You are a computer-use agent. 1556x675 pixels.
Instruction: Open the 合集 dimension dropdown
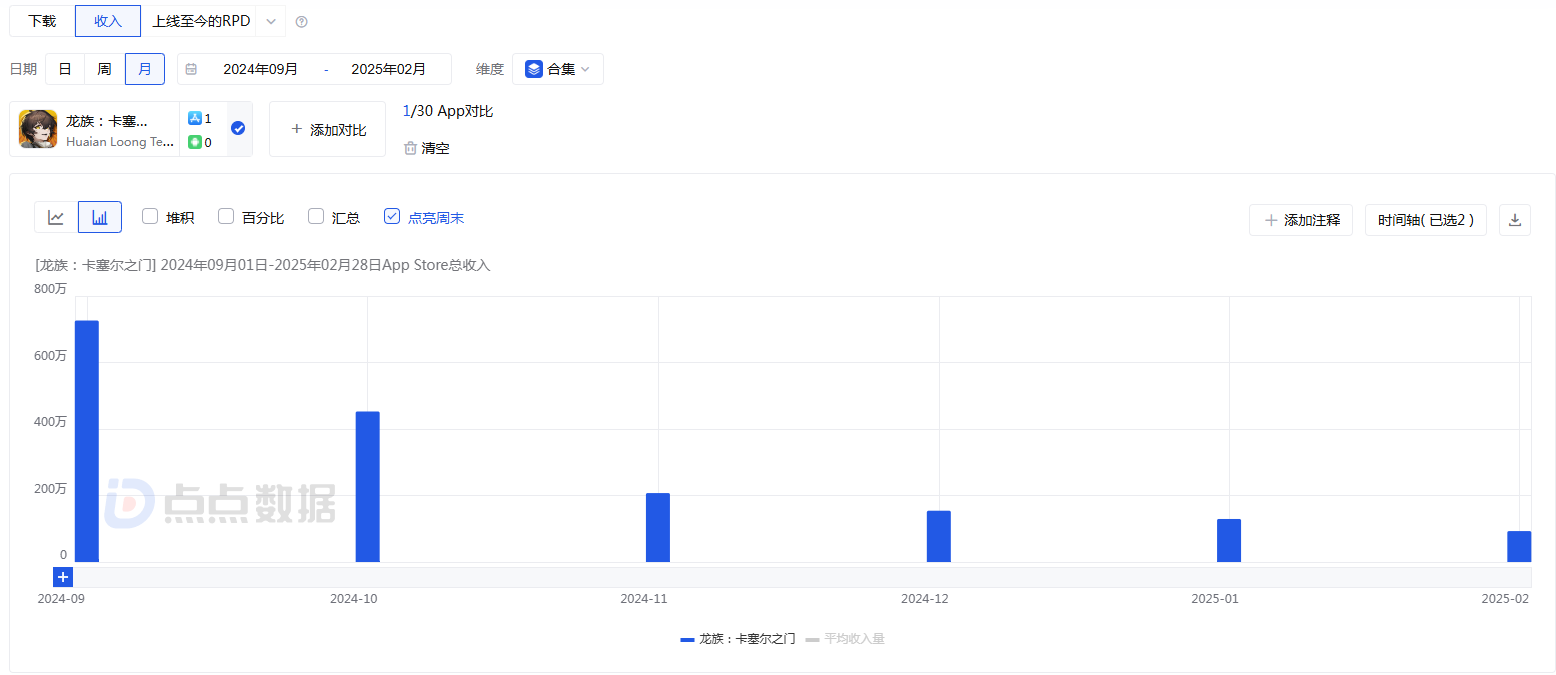pyautogui.click(x=557, y=69)
